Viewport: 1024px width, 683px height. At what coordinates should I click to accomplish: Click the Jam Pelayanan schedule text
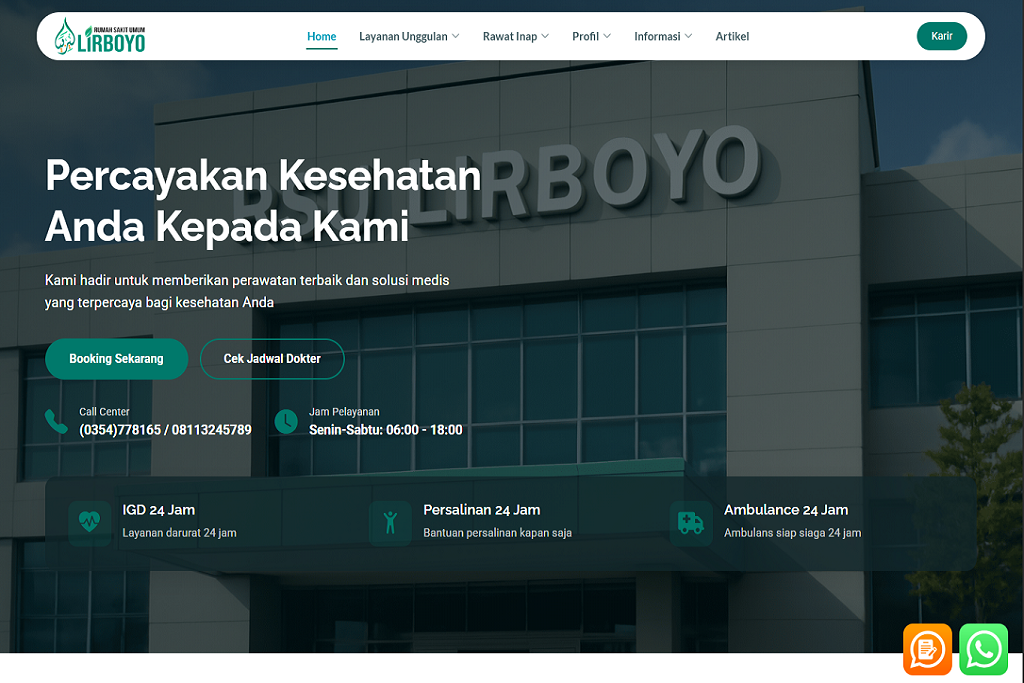(385, 429)
